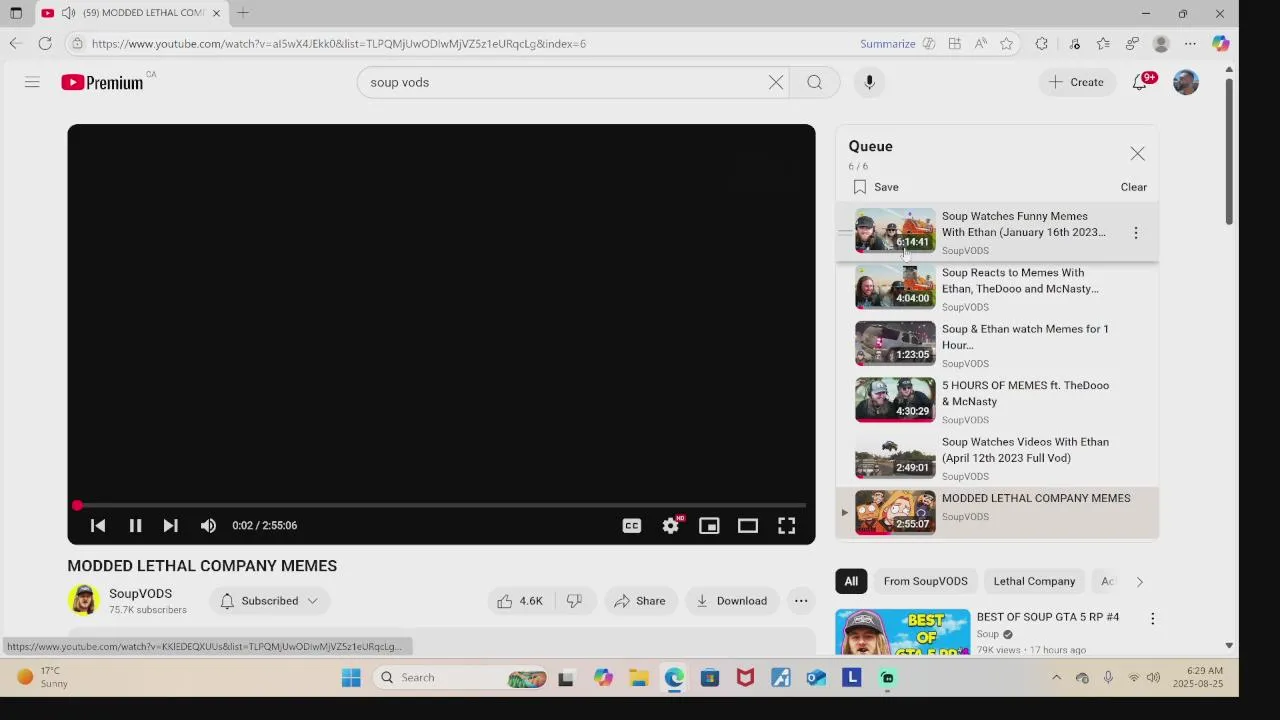
Task: Click the red video progress bar
Action: coord(441,505)
